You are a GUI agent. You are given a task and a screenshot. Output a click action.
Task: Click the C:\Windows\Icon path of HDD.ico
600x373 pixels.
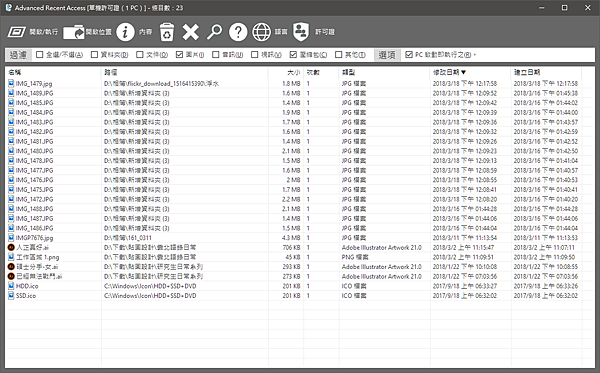coord(150,286)
